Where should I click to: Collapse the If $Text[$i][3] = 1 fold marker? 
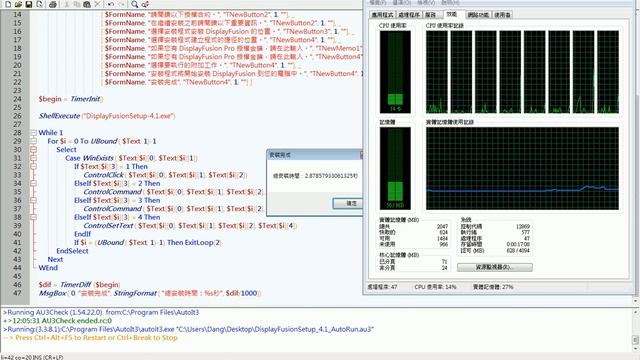pos(33,167)
